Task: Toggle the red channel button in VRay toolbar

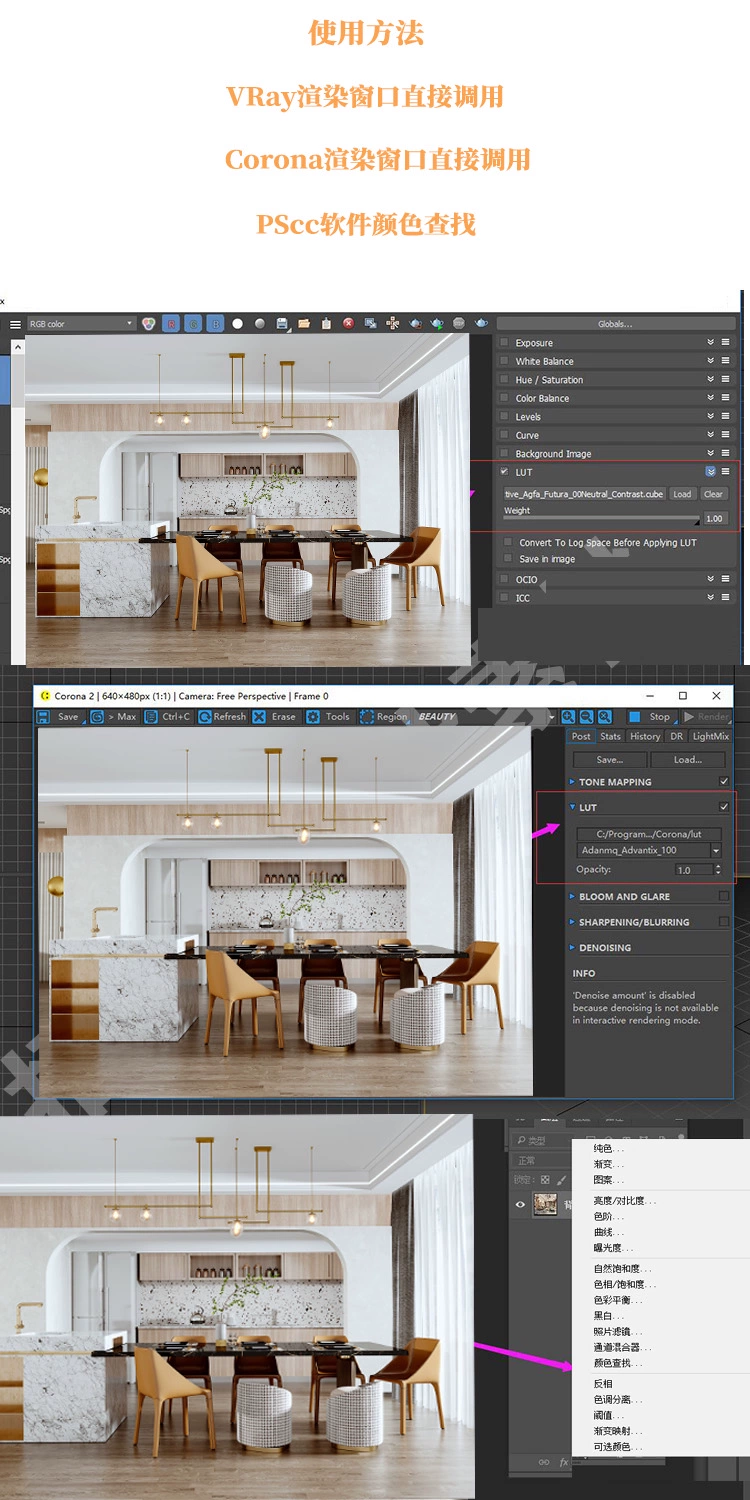Action: click(171, 324)
